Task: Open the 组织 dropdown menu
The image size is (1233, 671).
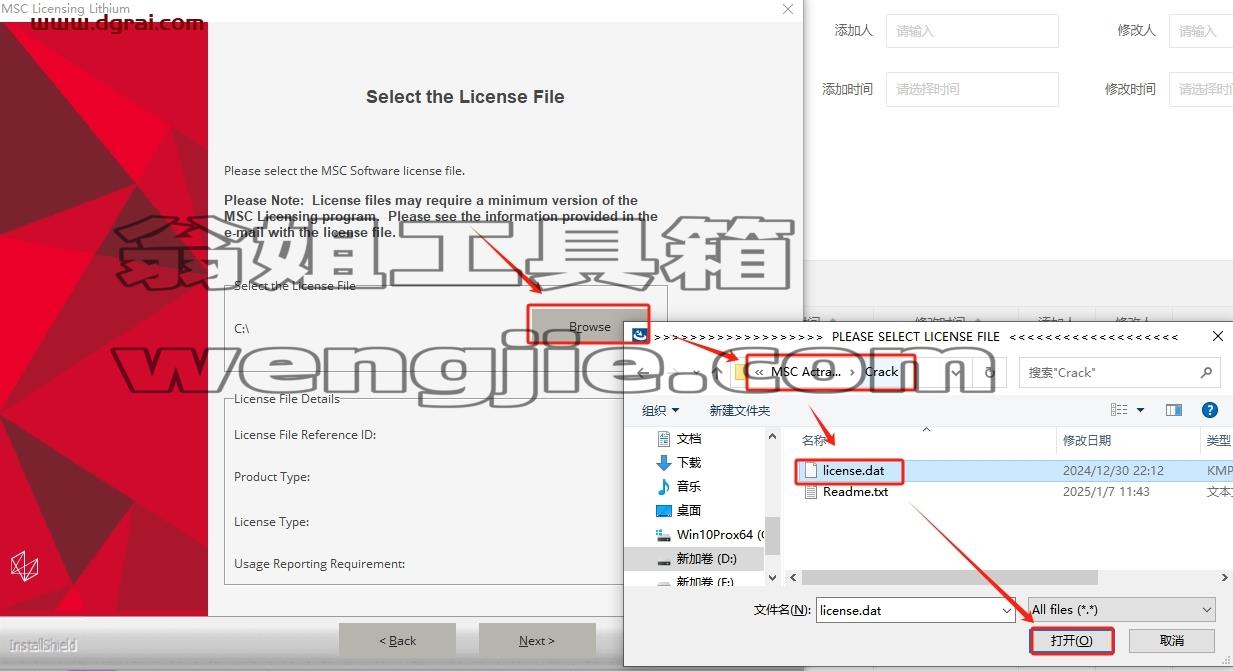Action: pos(660,410)
